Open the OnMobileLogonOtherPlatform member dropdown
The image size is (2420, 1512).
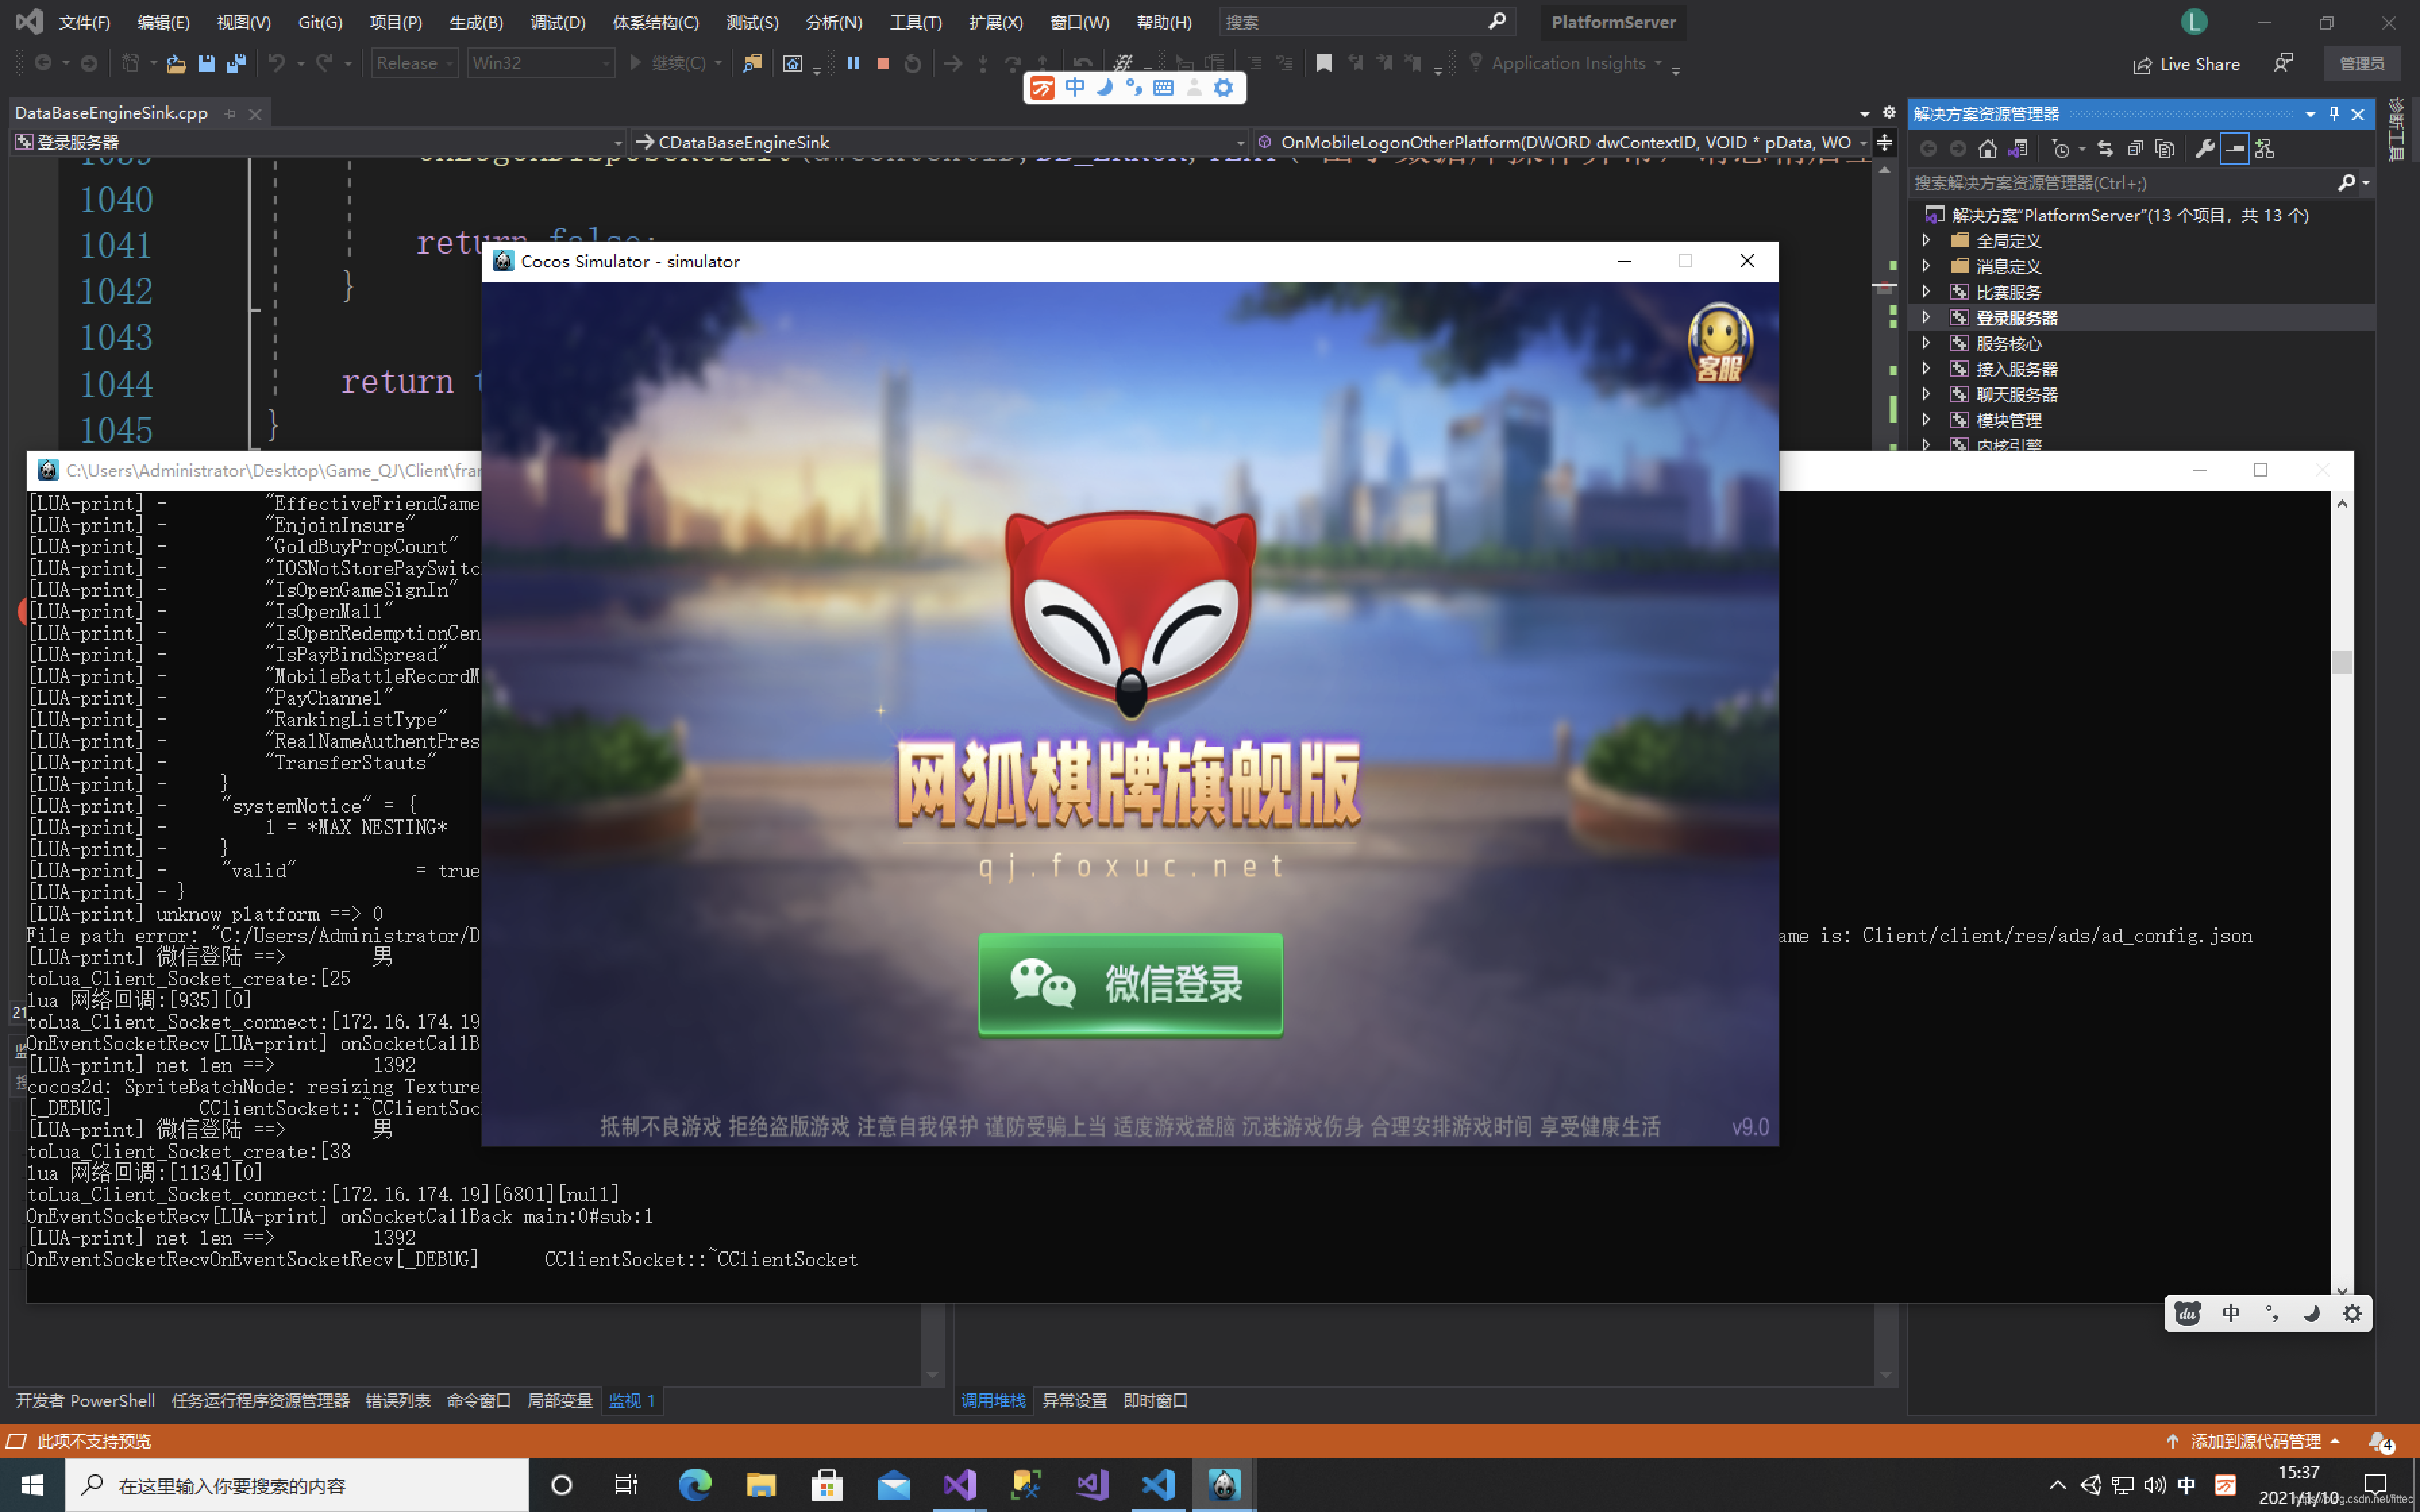(1561, 142)
